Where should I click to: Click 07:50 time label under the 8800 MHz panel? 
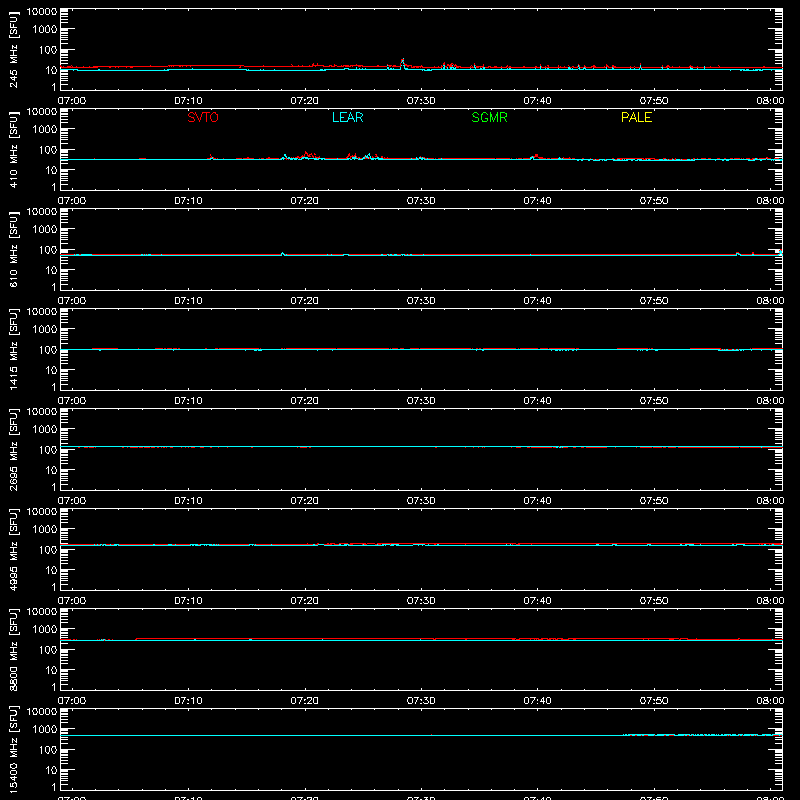[654, 701]
